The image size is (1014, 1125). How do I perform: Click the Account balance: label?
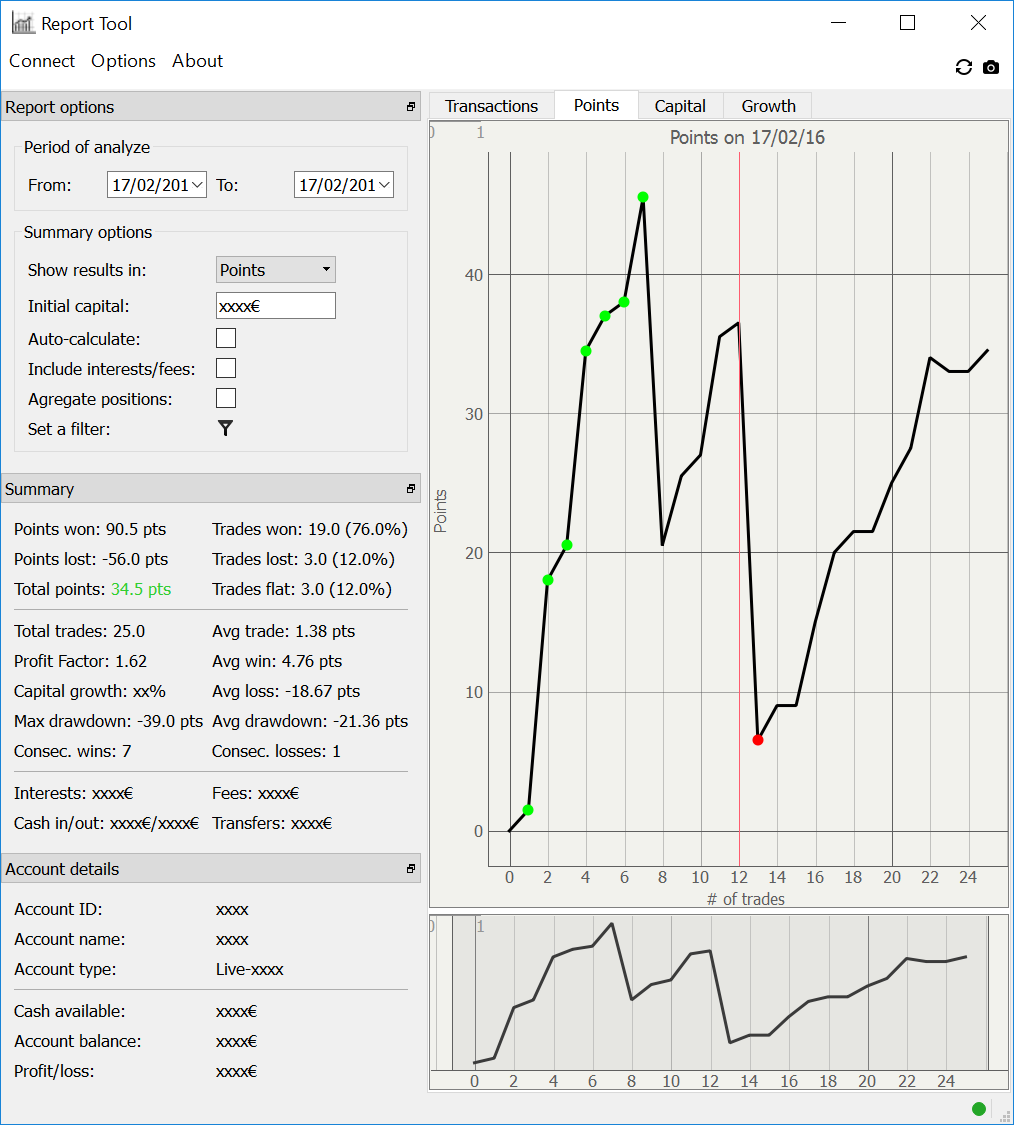[78, 1041]
